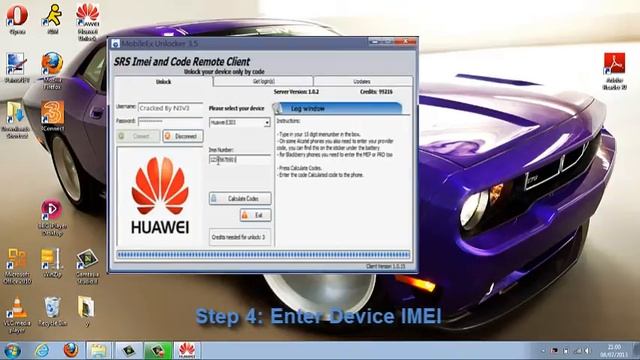This screenshot has width=640, height=360.
Task: Click the greyed-out Connect button
Action: click(x=138, y=136)
